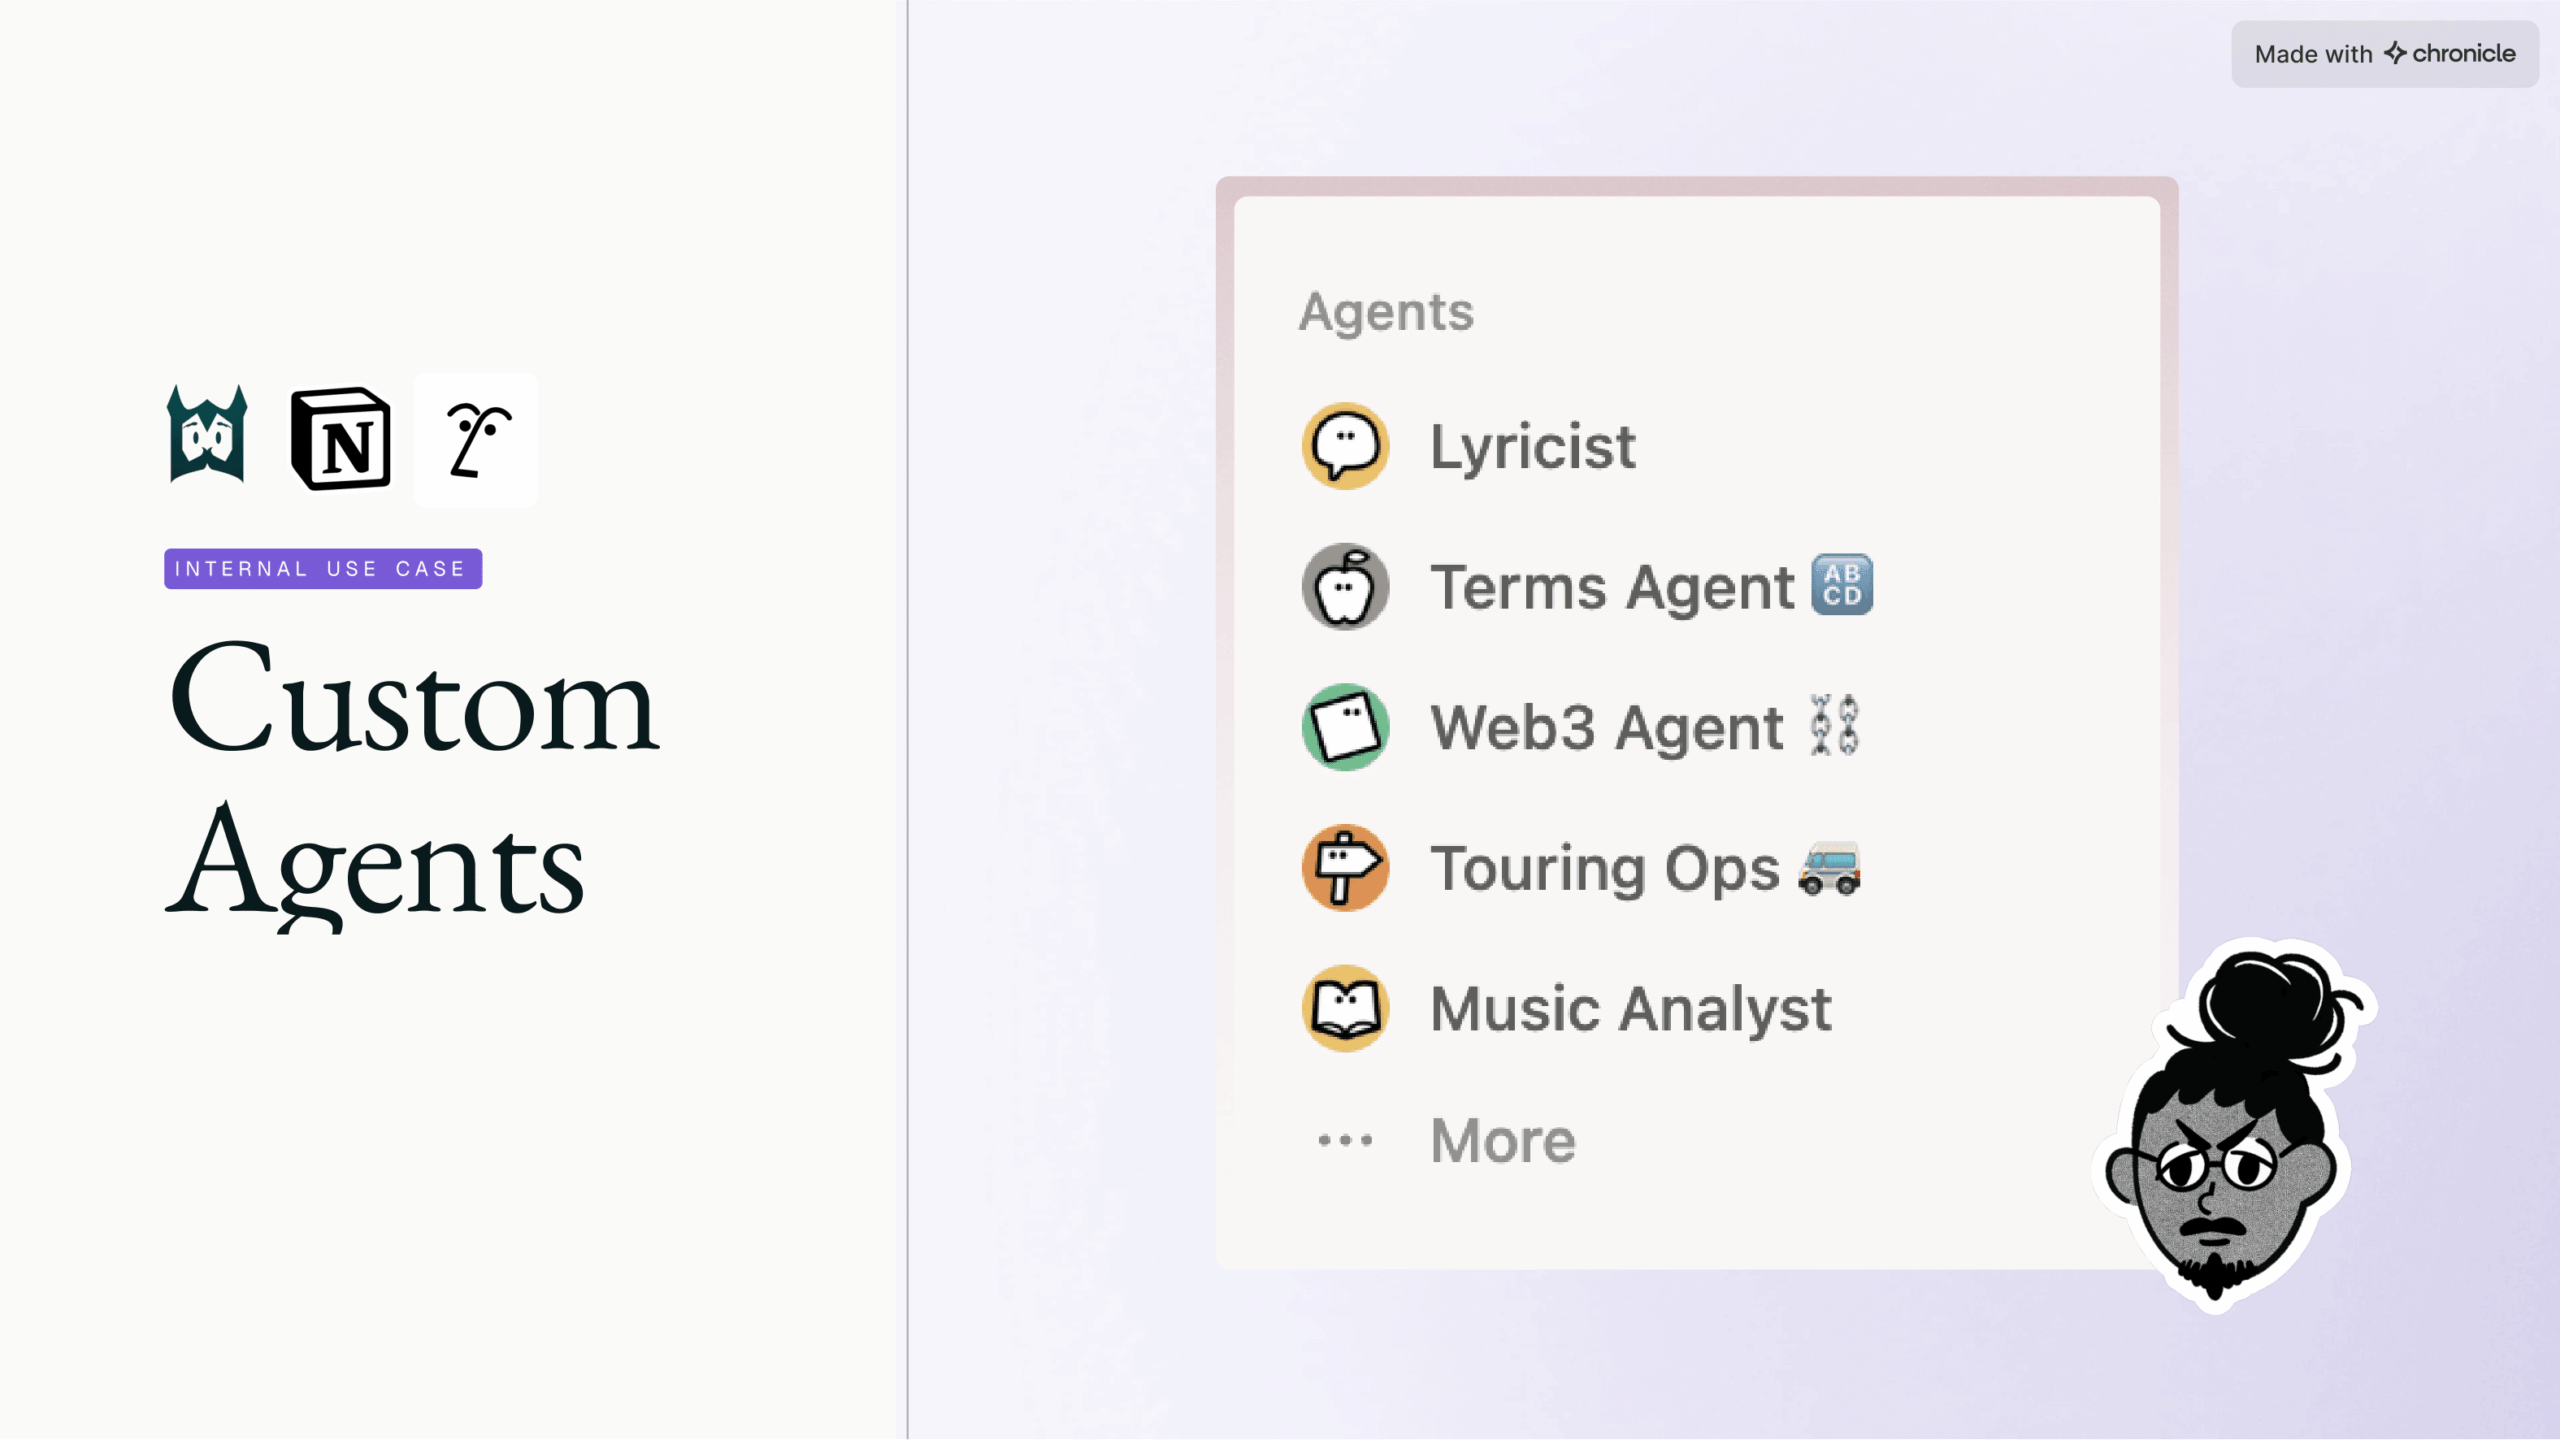The height and width of the screenshot is (1440, 2560).
Task: Click the Internal Use Case purple tag
Action: [323, 569]
